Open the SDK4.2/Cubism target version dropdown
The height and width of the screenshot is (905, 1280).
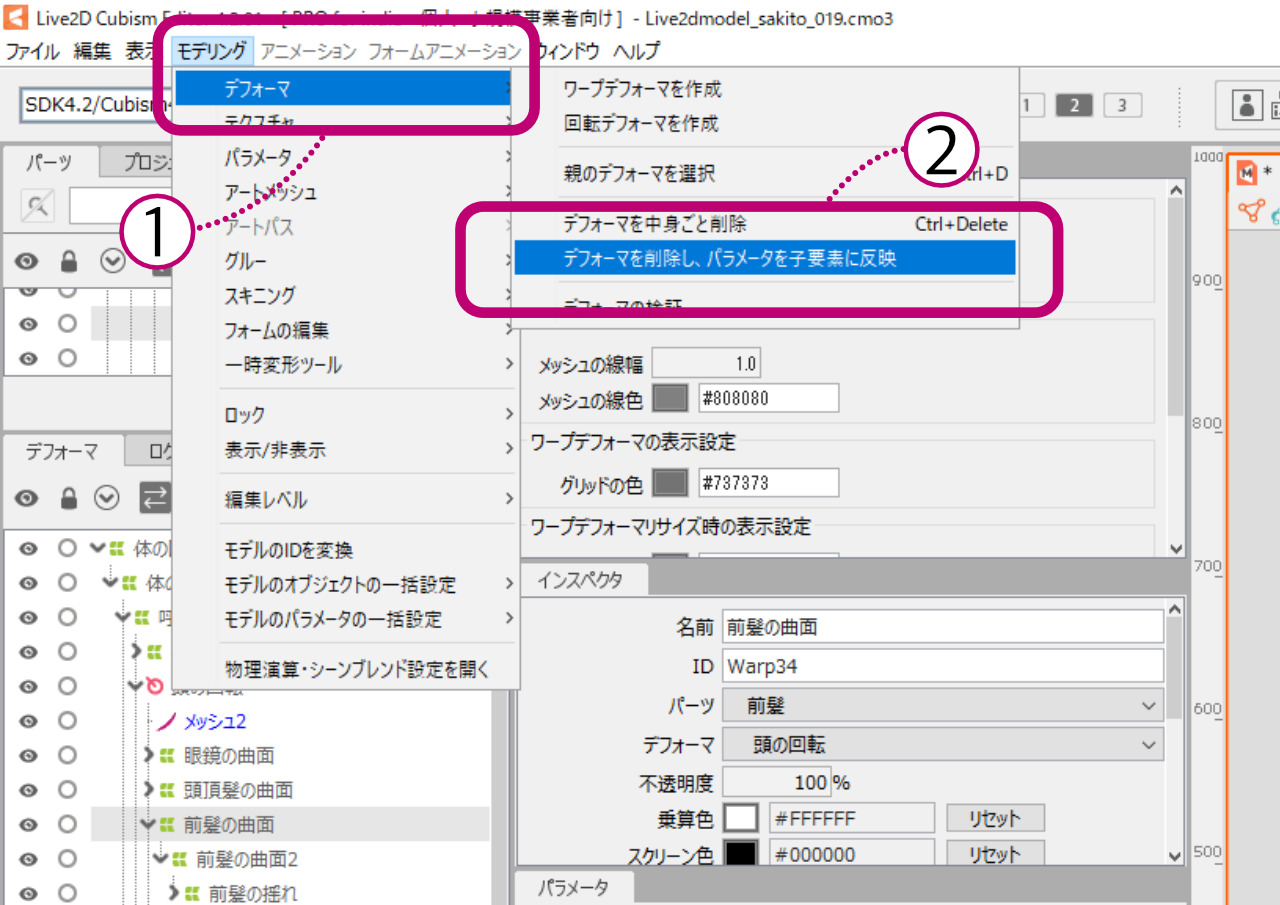tap(96, 105)
